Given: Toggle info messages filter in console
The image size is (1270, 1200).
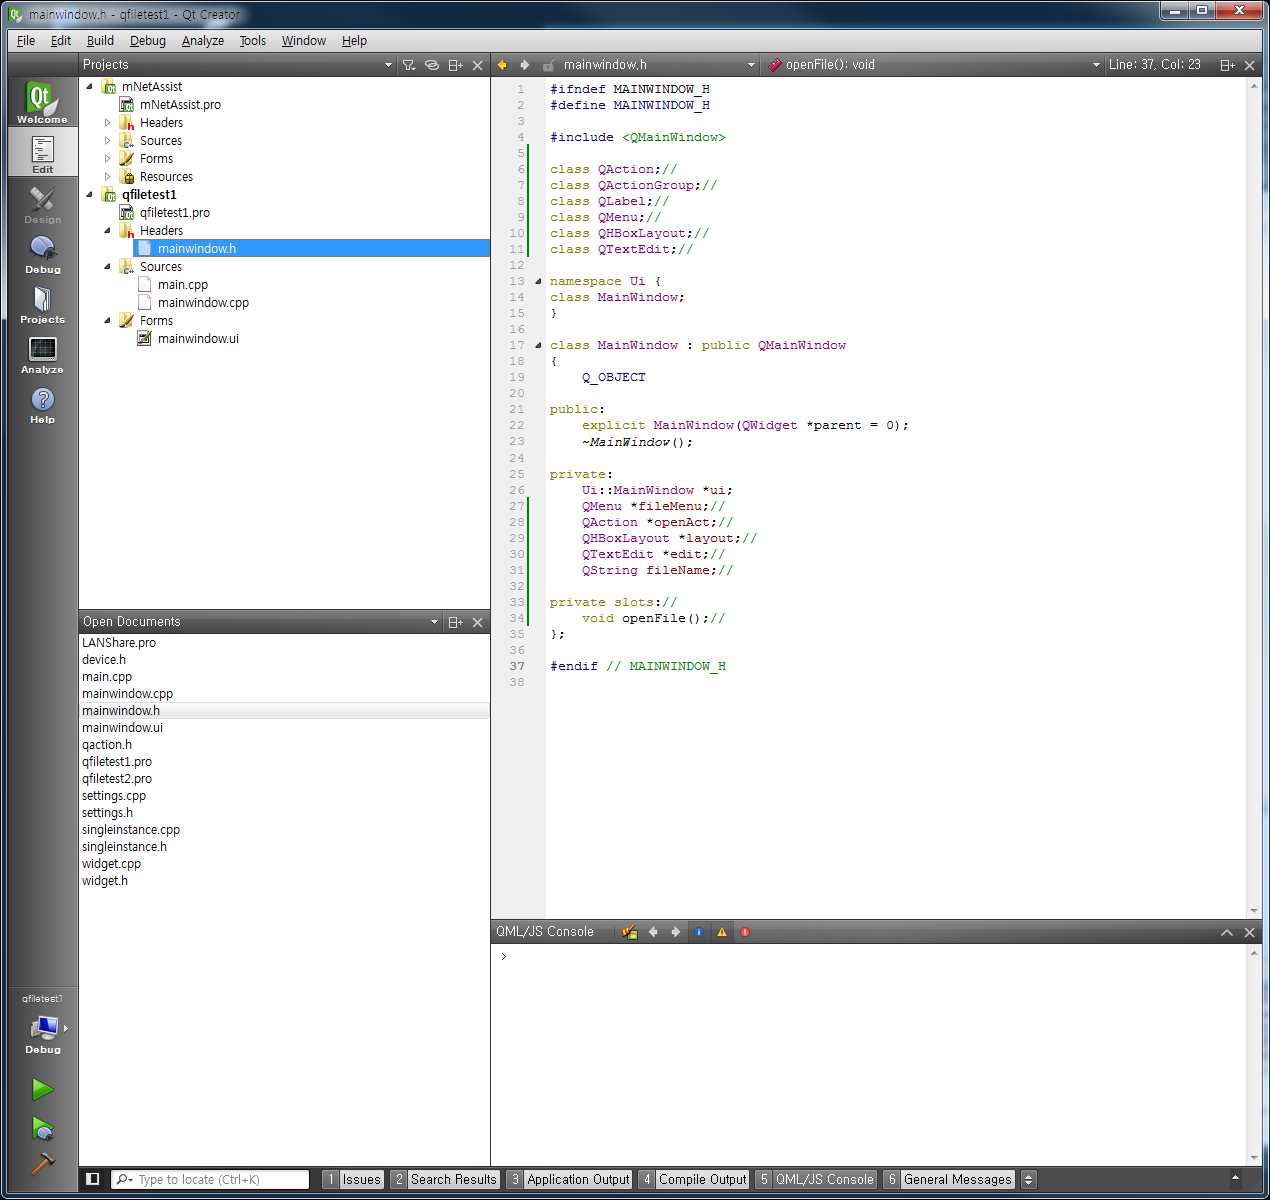Looking at the screenshot, I should [699, 932].
